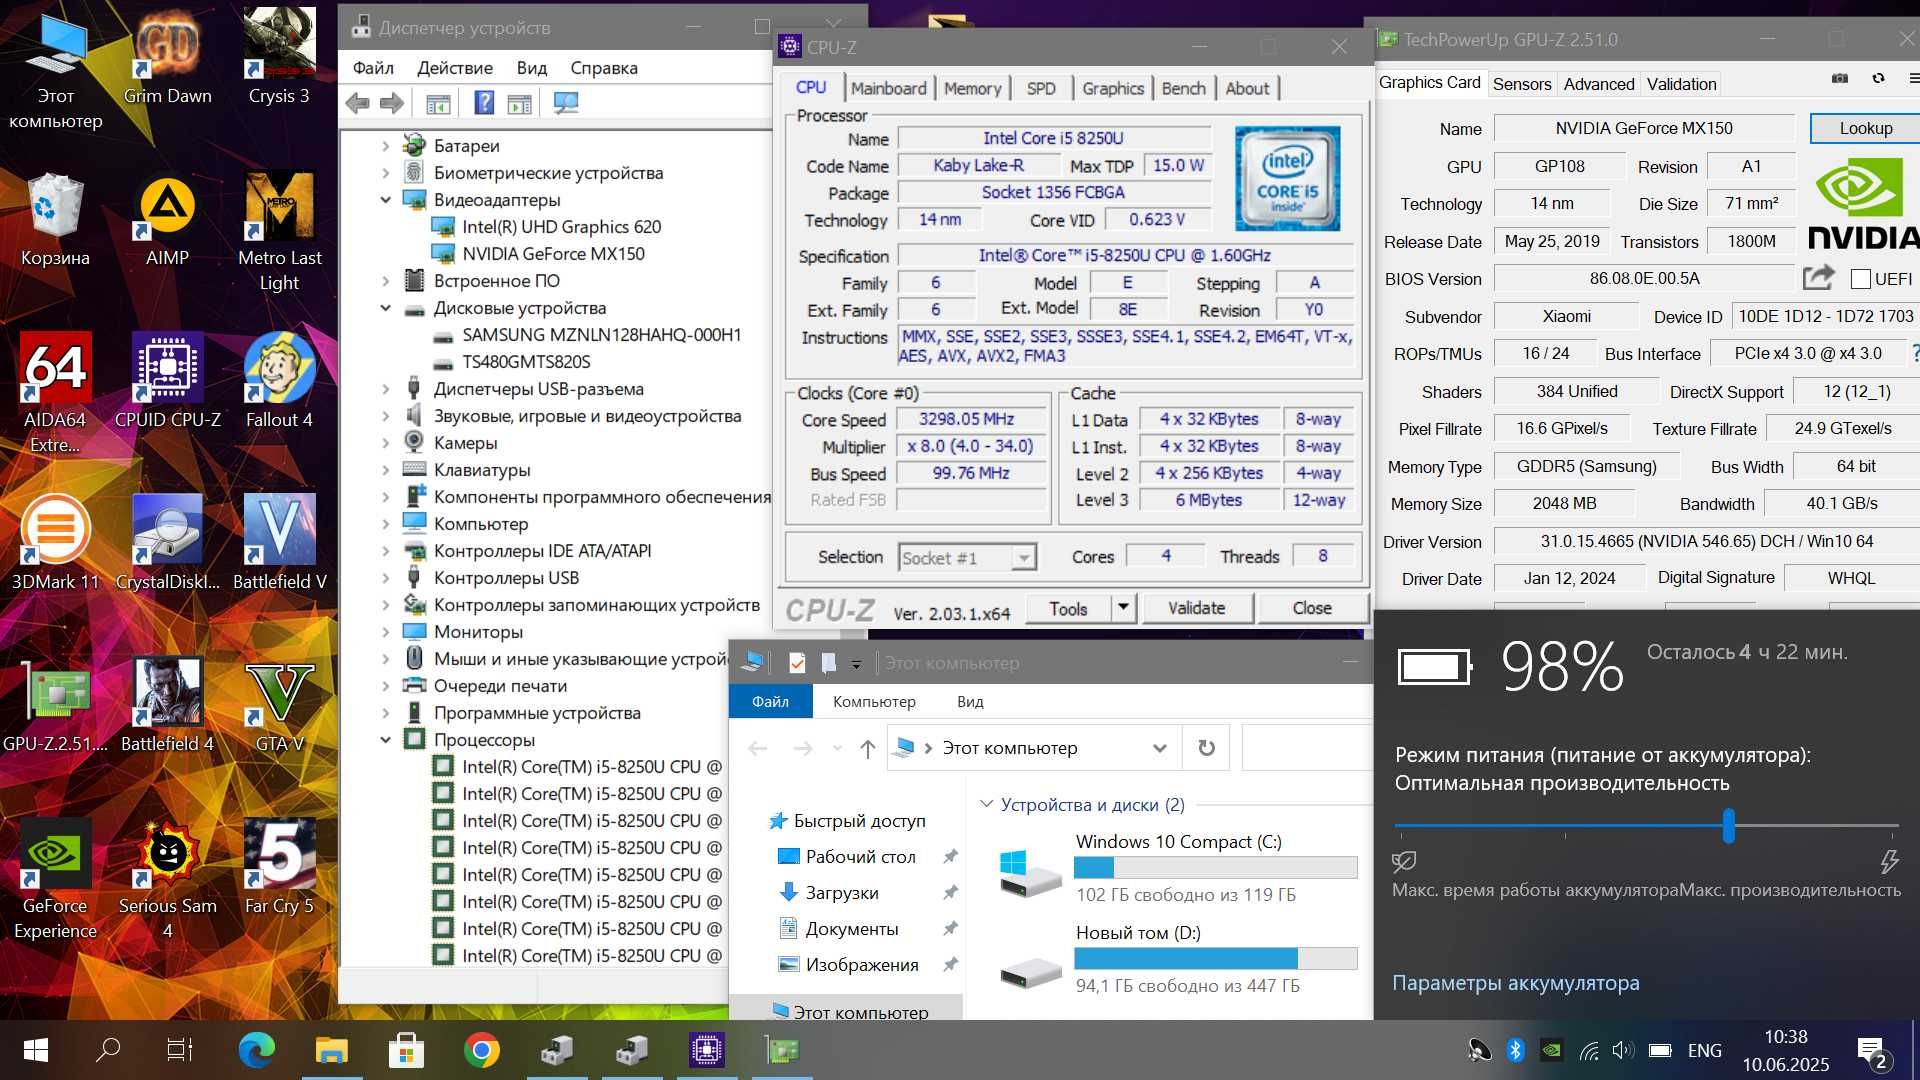1920x1080 pixels.
Task: Launch Battlefield V desktop icon
Action: tap(279, 543)
